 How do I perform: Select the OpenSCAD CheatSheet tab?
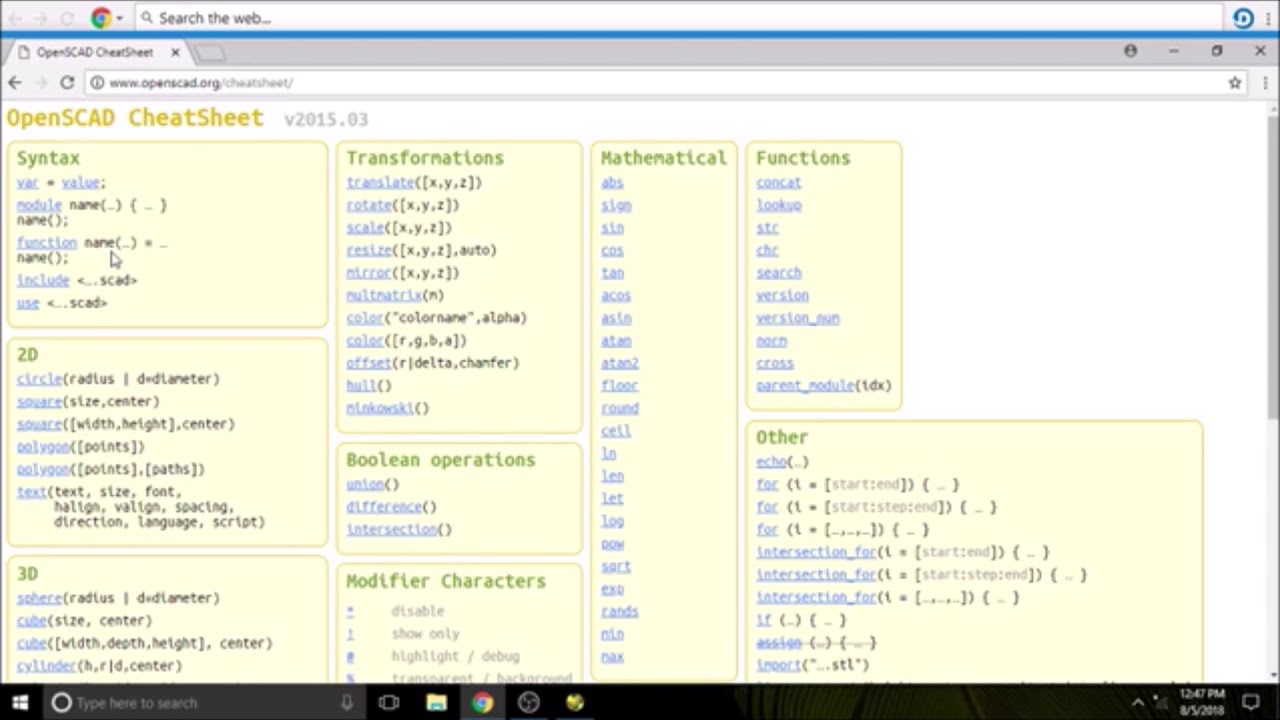(x=95, y=52)
